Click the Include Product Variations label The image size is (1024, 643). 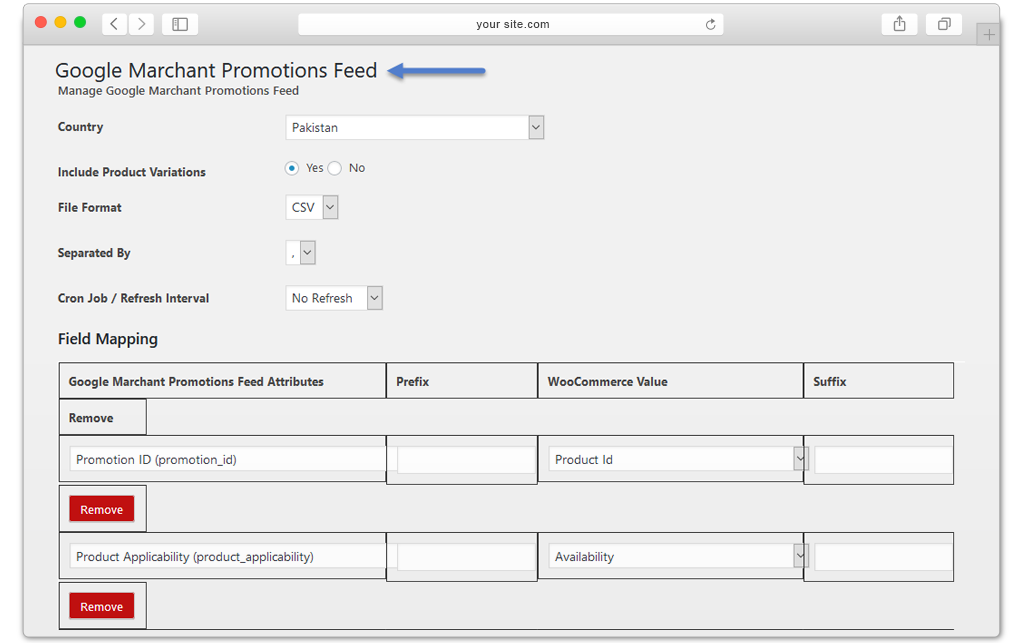point(131,172)
